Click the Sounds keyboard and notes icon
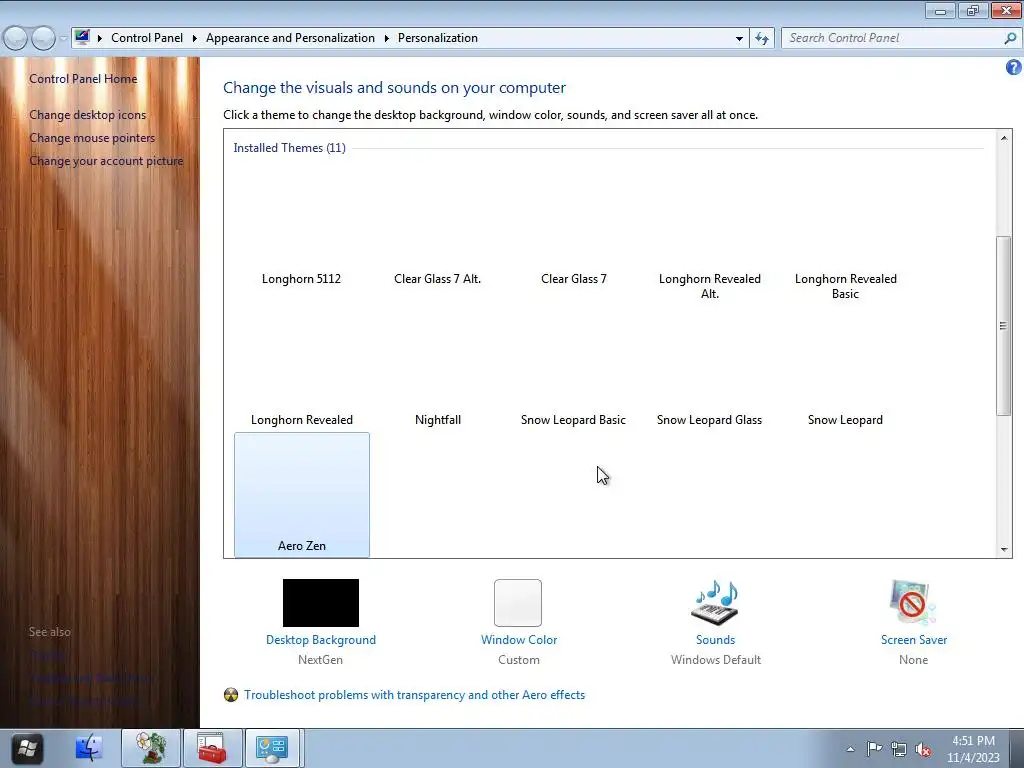The width and height of the screenshot is (1024, 768). (x=715, y=603)
